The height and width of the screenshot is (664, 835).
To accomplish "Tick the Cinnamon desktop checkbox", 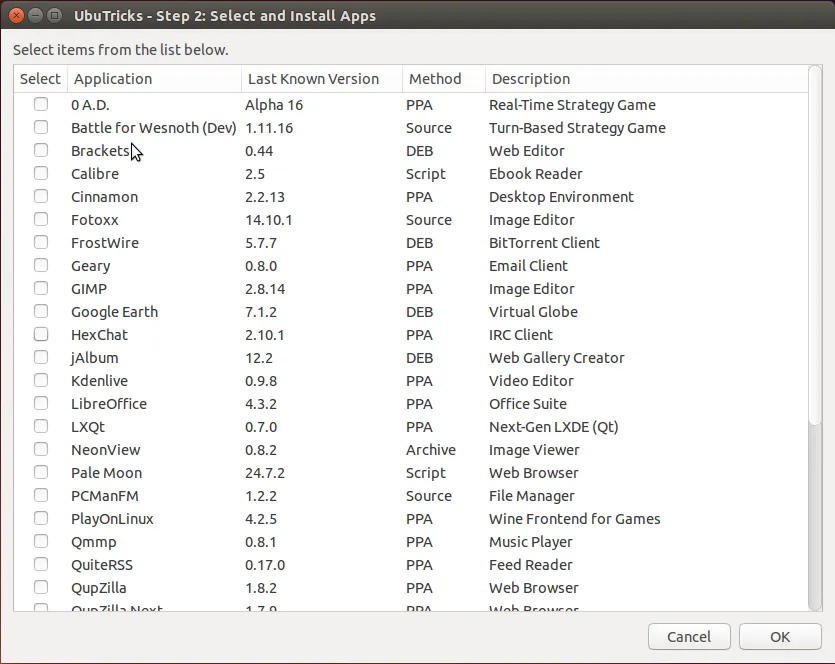I will (x=41, y=197).
